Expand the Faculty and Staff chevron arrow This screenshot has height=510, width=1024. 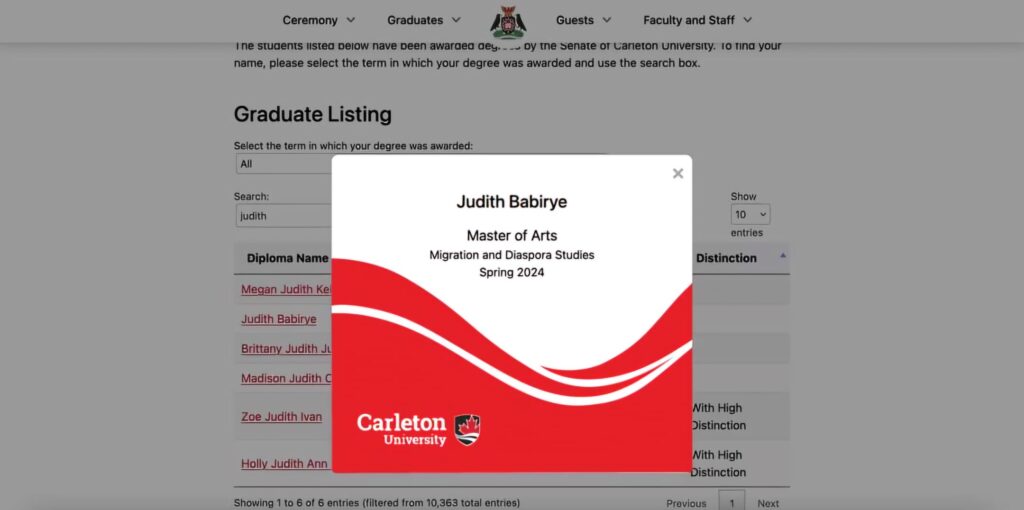747,20
